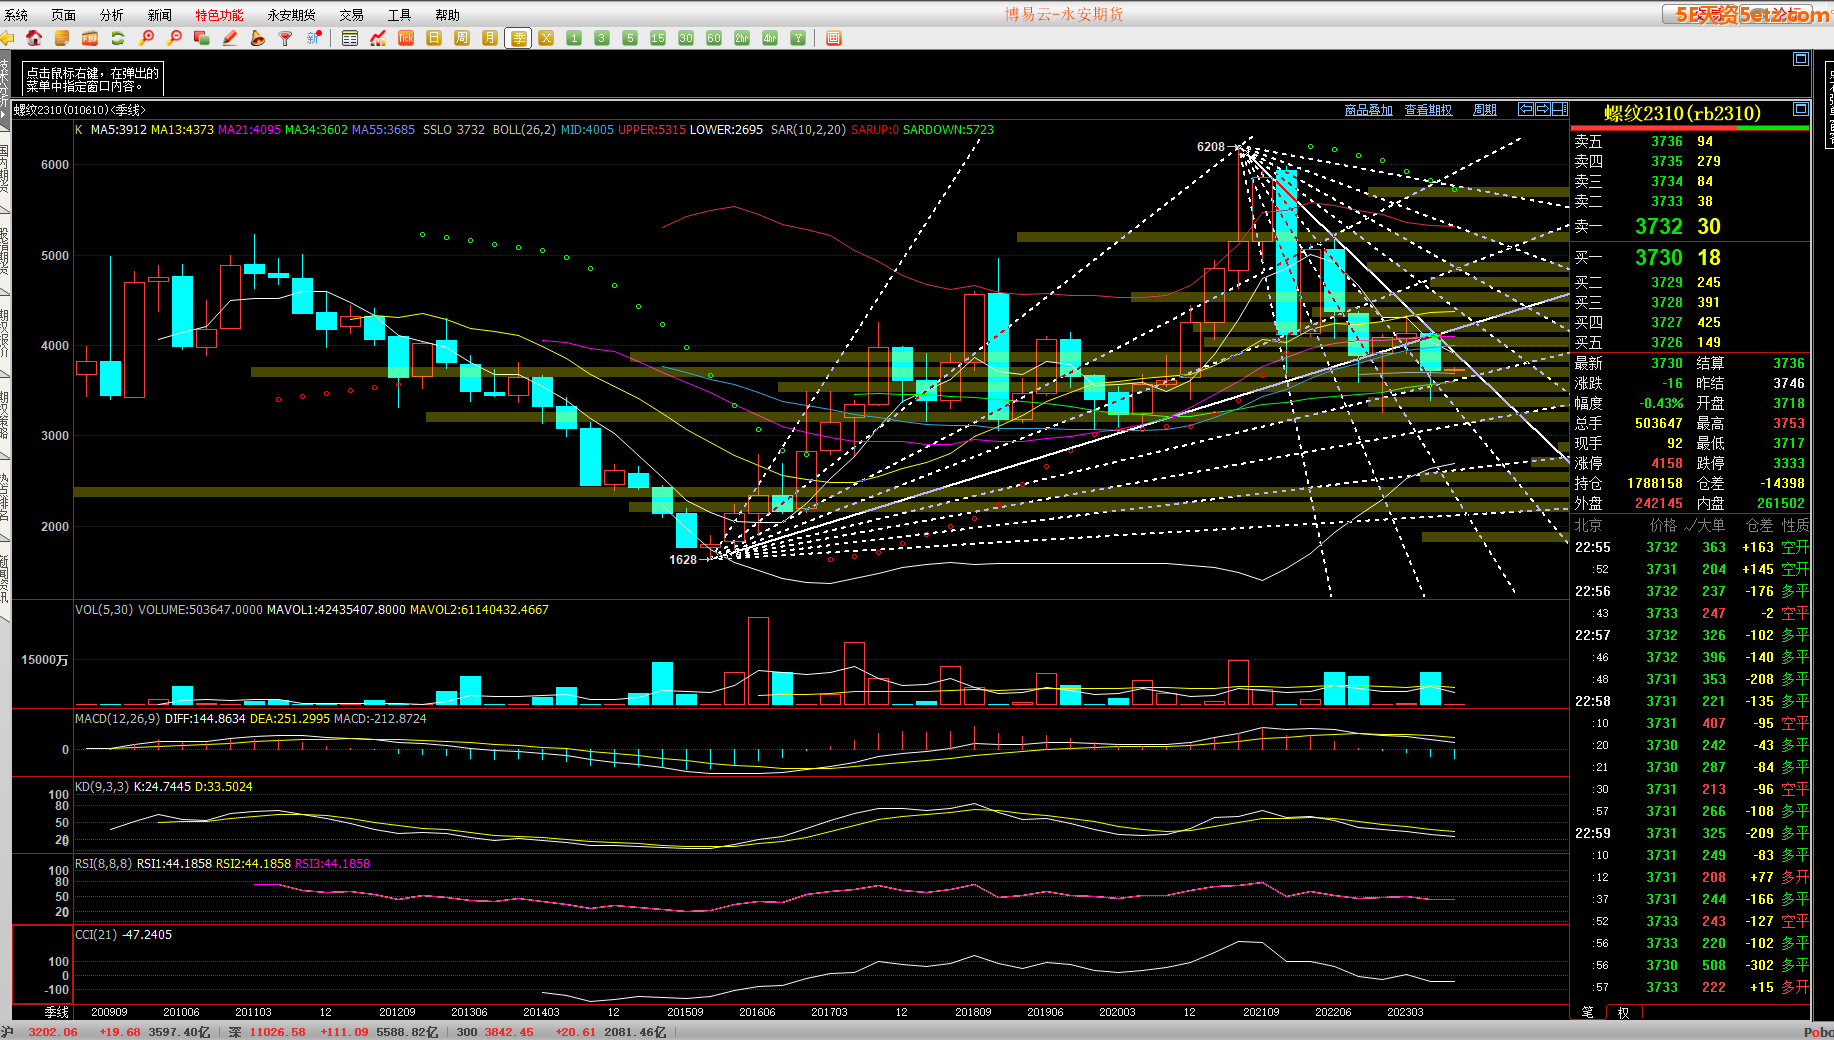
Task: Open 特色功能 menu
Action: click(x=220, y=15)
